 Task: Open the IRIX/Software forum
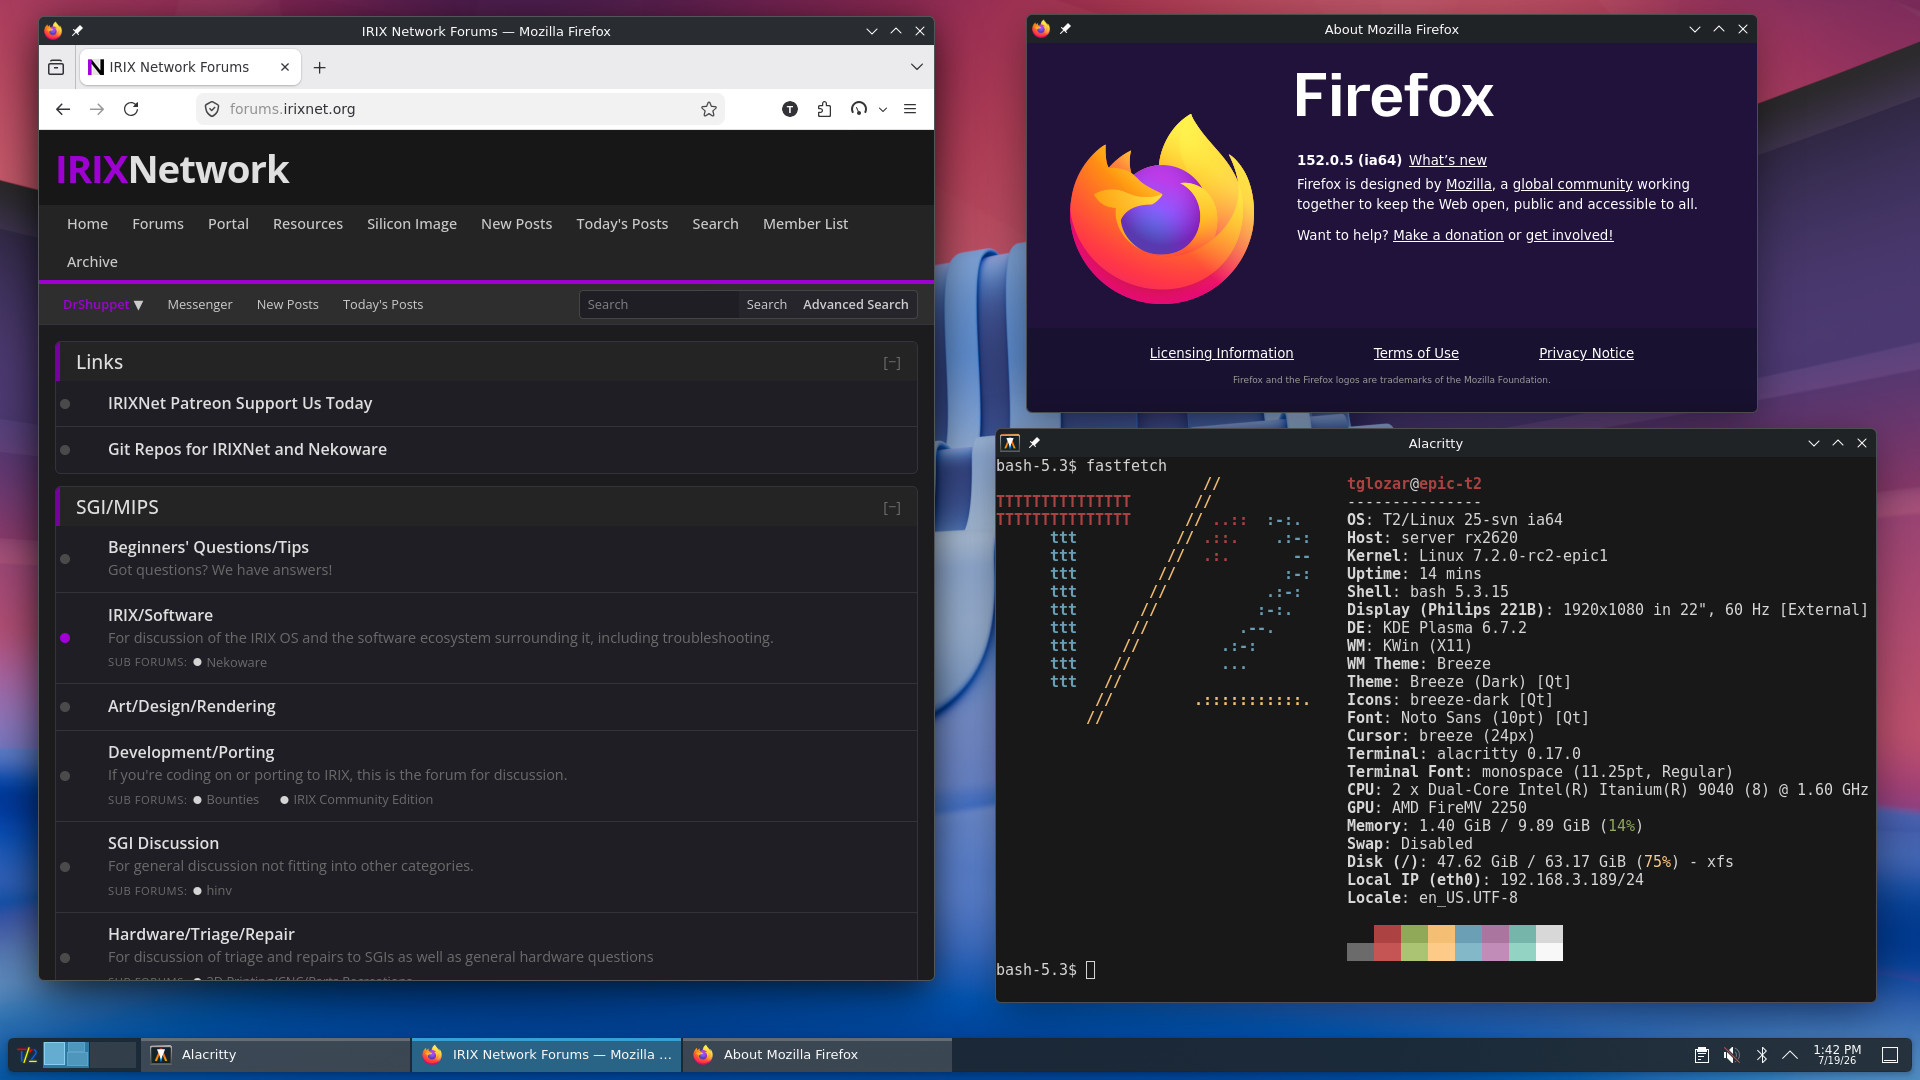[x=160, y=615]
